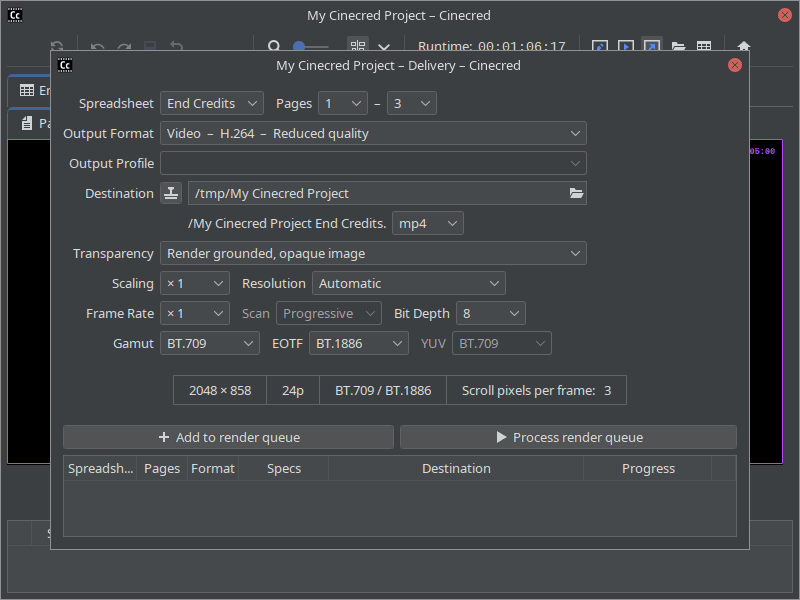Toggle the layout guides button in main toolbar
The image size is (800, 600).
click(358, 45)
